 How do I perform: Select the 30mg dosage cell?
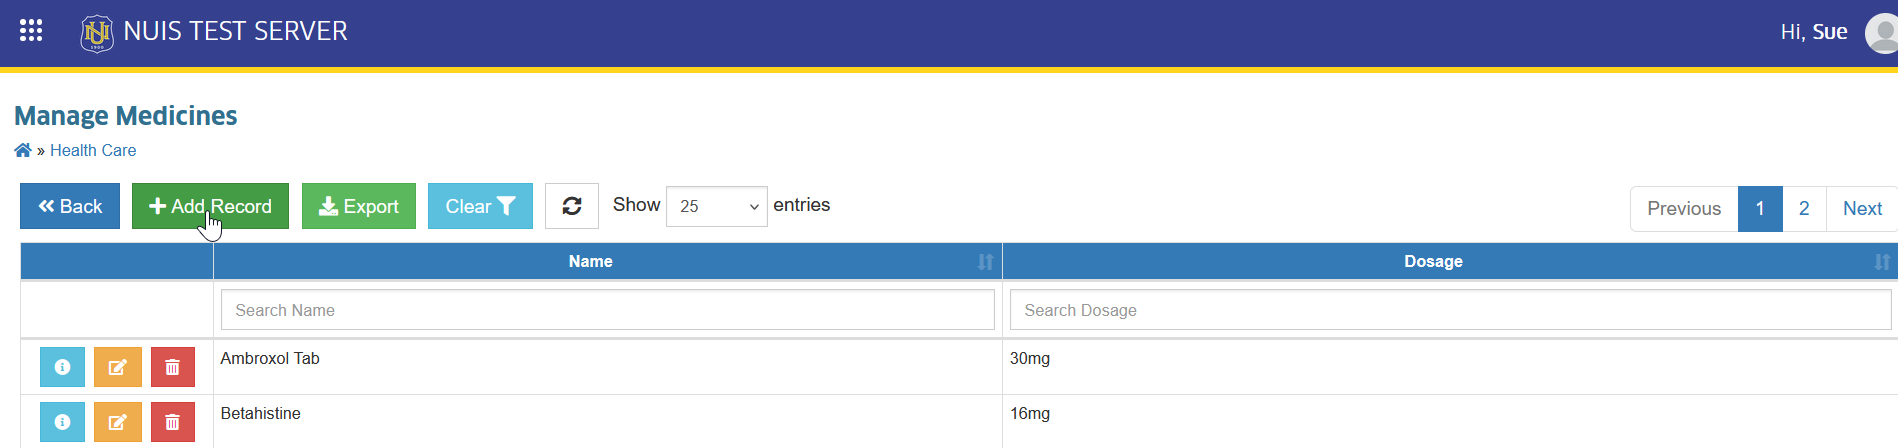tap(1450, 367)
